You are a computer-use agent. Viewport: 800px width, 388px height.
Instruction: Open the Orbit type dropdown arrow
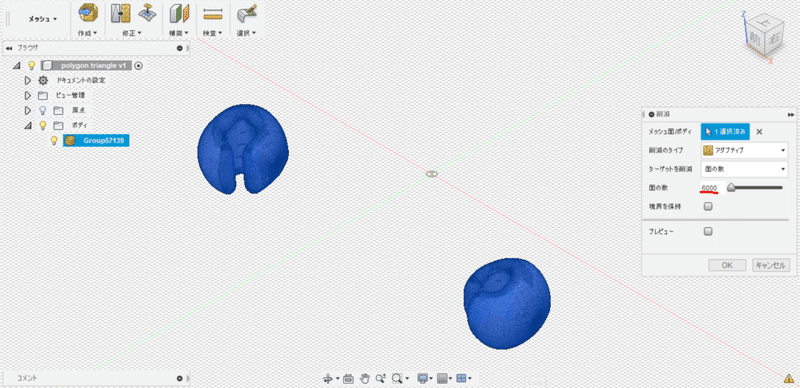pos(337,379)
